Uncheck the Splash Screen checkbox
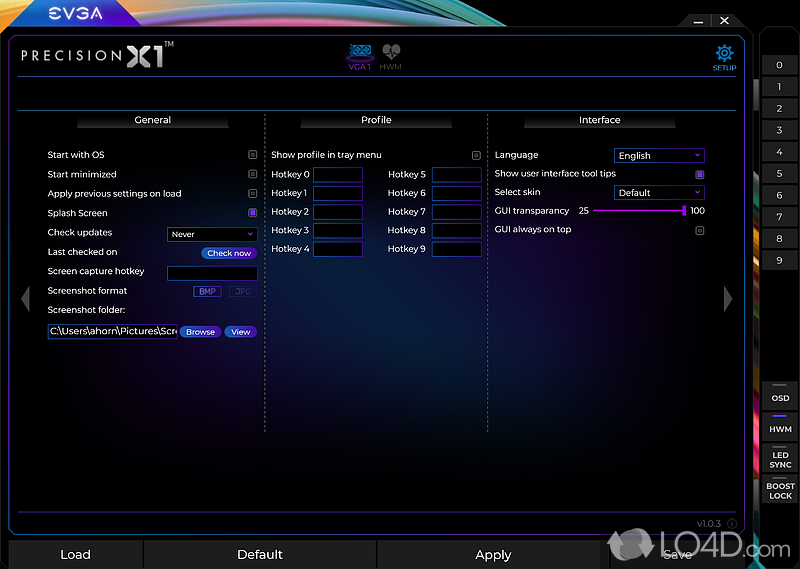The width and height of the screenshot is (800, 569). pyautogui.click(x=253, y=213)
